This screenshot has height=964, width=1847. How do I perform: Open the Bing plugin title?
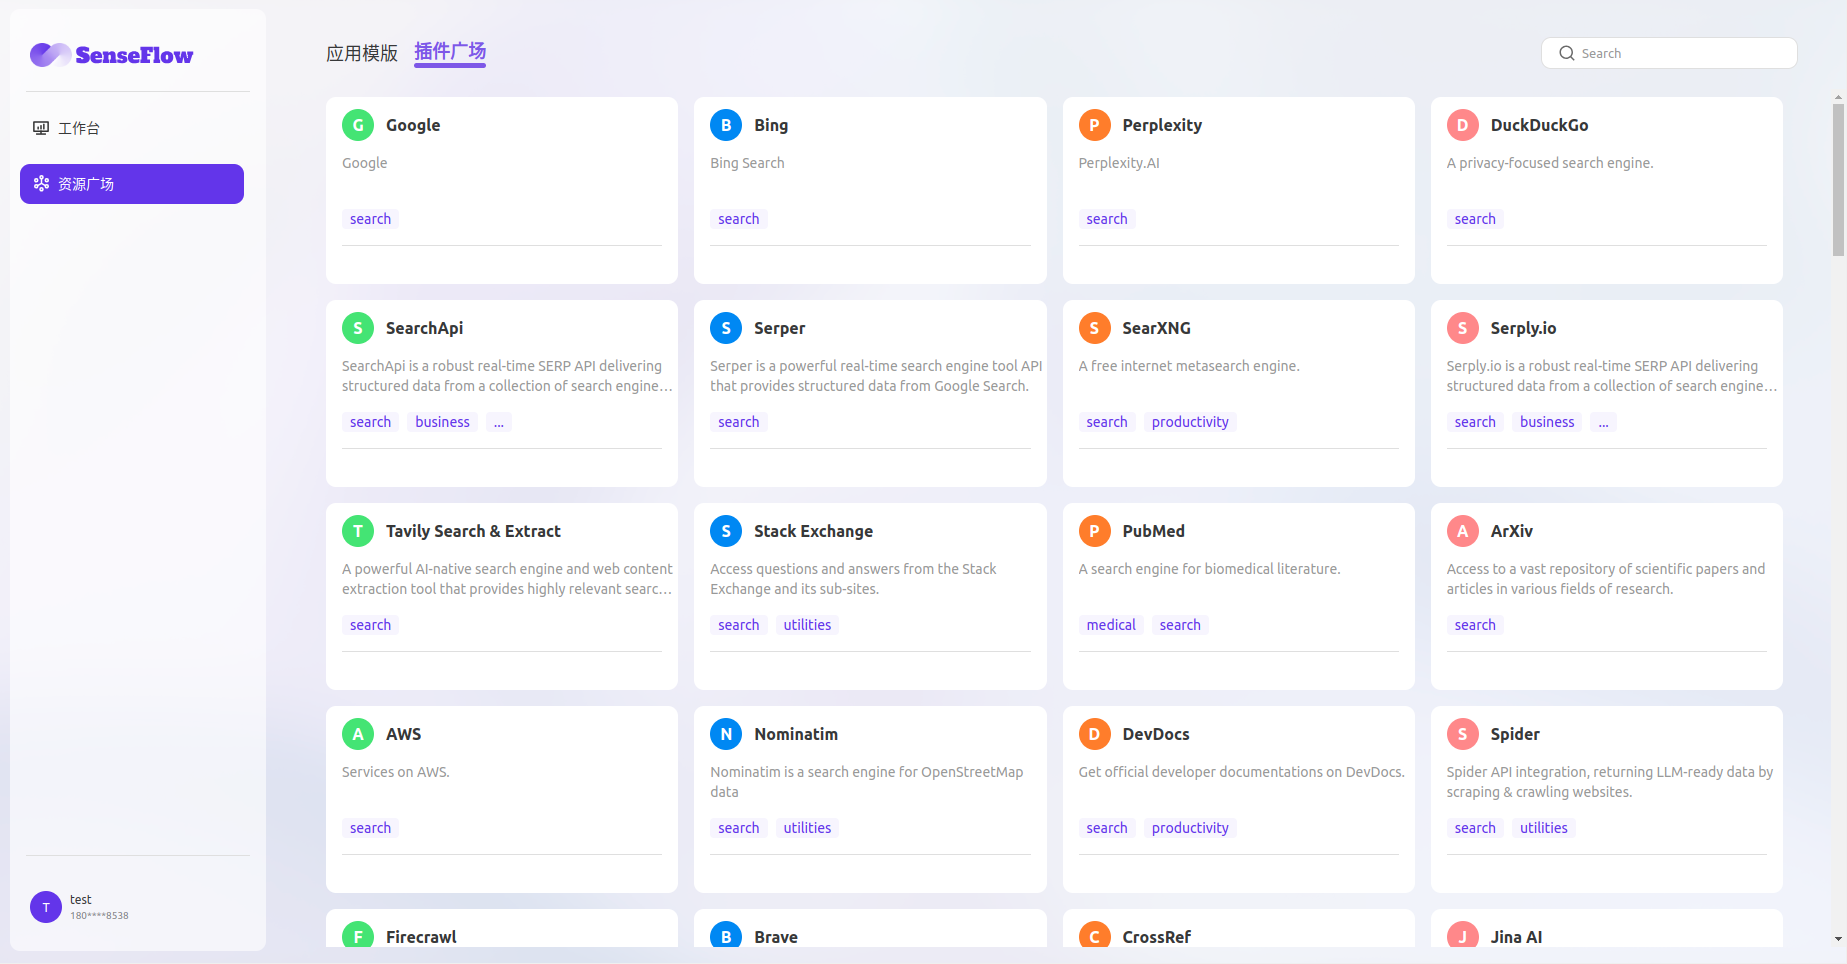click(771, 125)
